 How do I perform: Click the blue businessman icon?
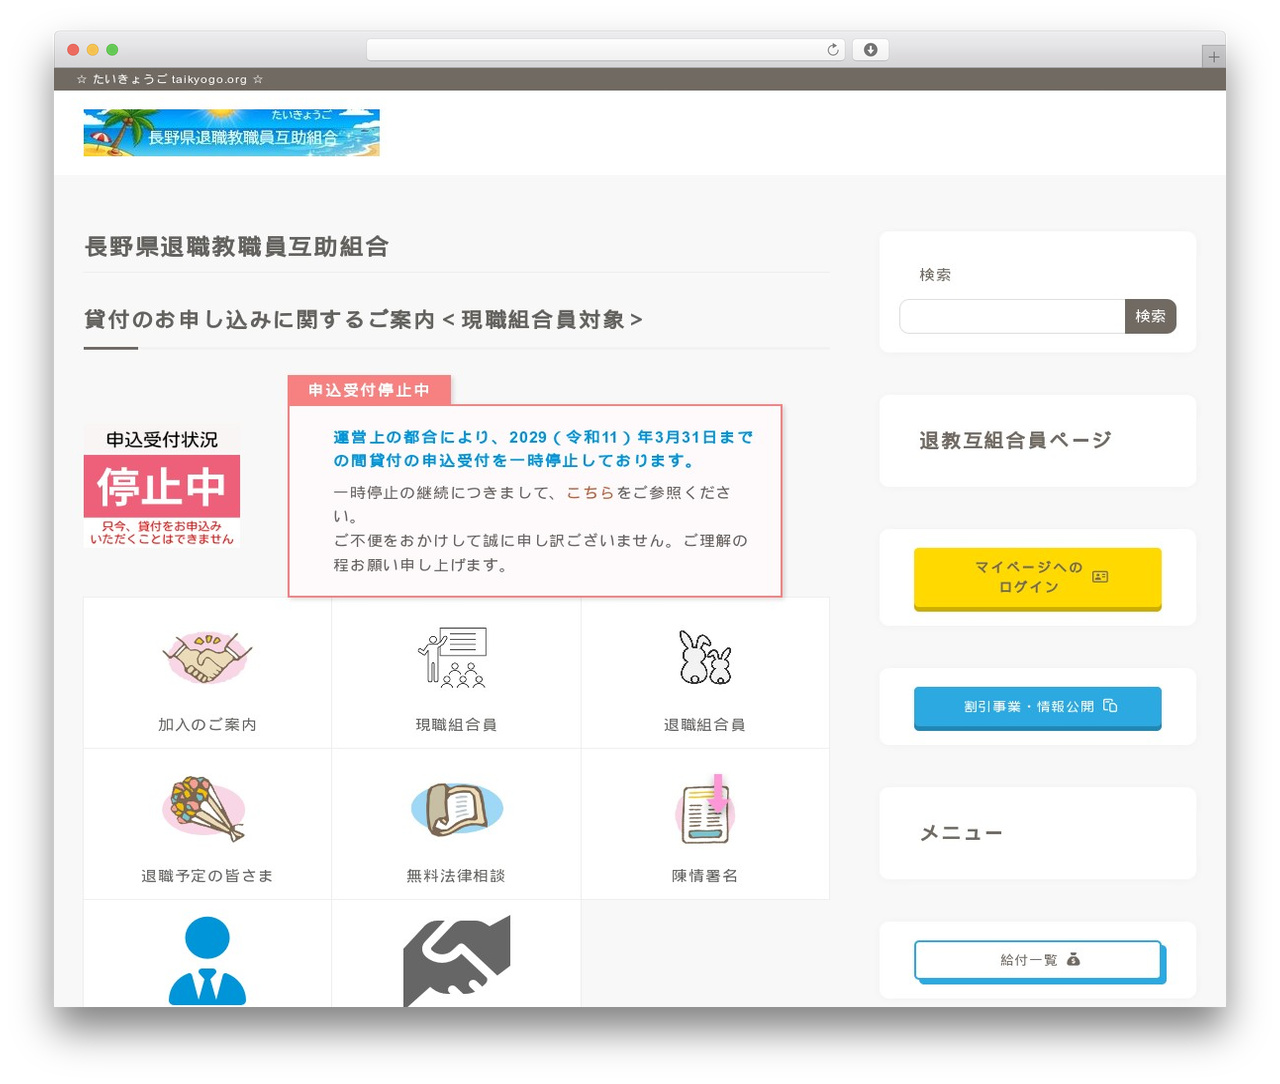point(207,960)
